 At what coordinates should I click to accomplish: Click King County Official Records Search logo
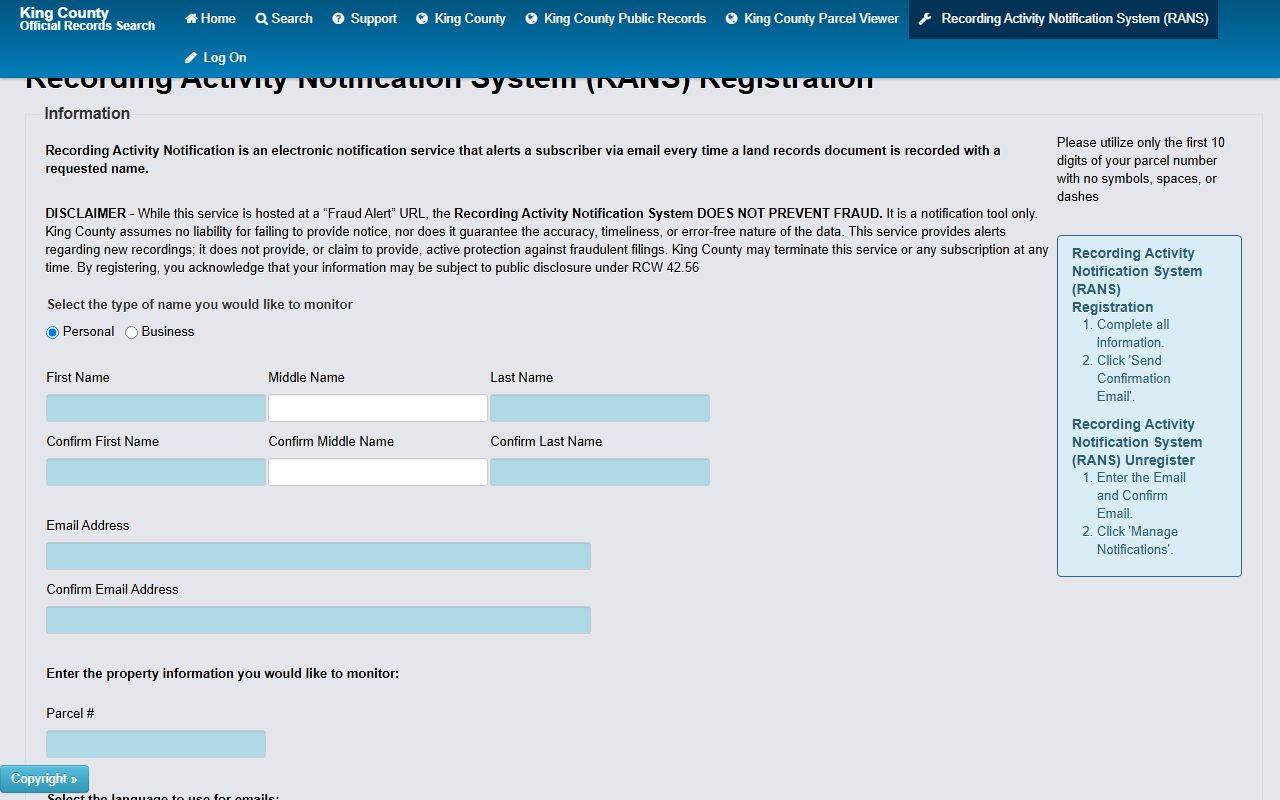(x=87, y=19)
